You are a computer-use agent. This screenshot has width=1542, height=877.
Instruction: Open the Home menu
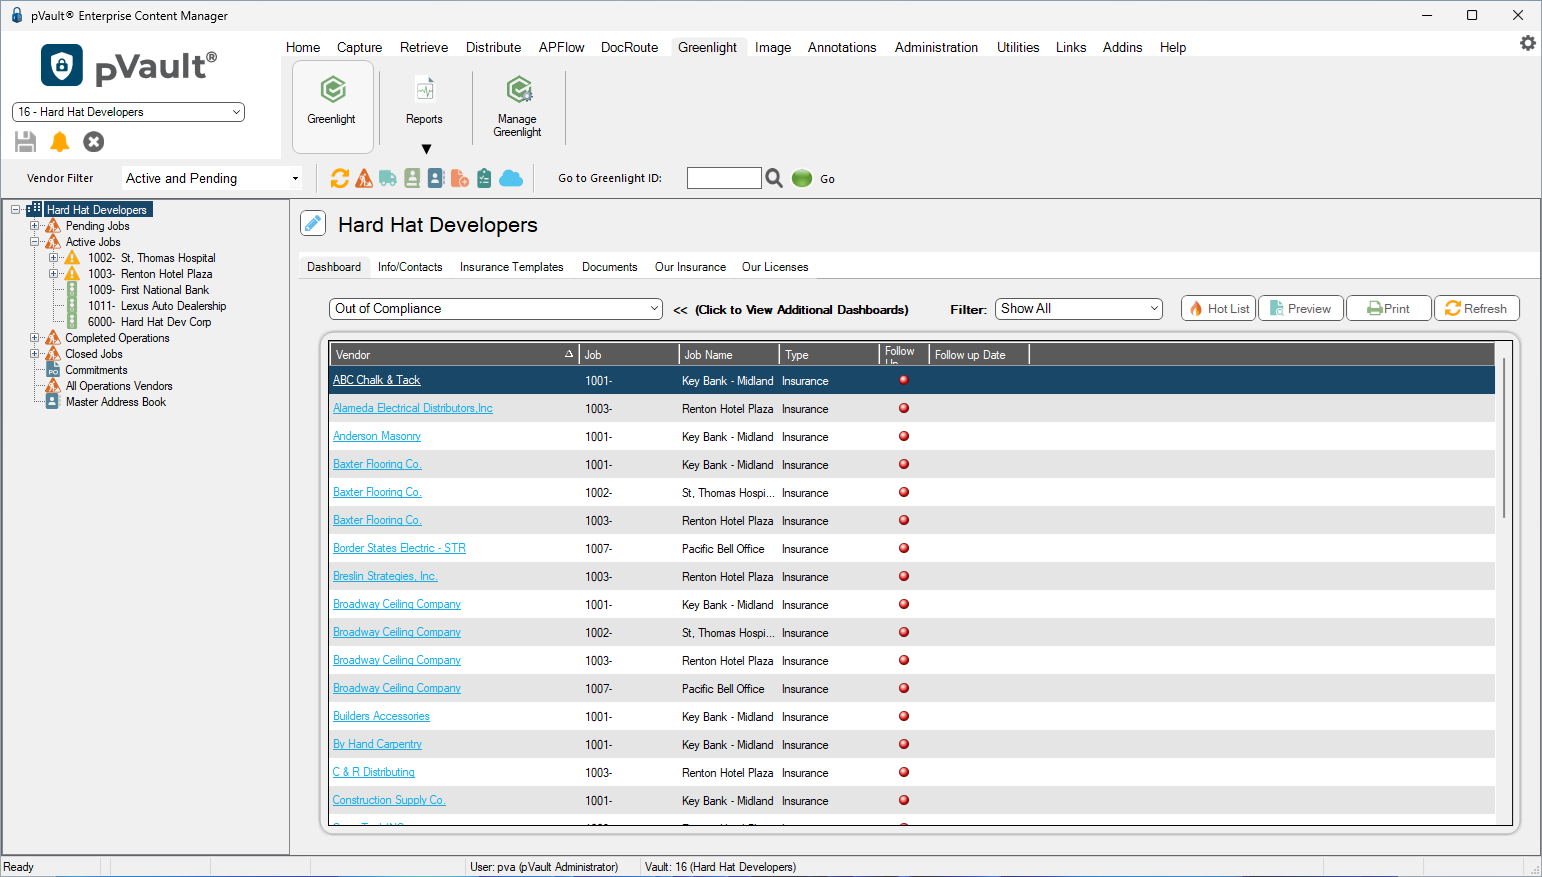pyautogui.click(x=303, y=47)
